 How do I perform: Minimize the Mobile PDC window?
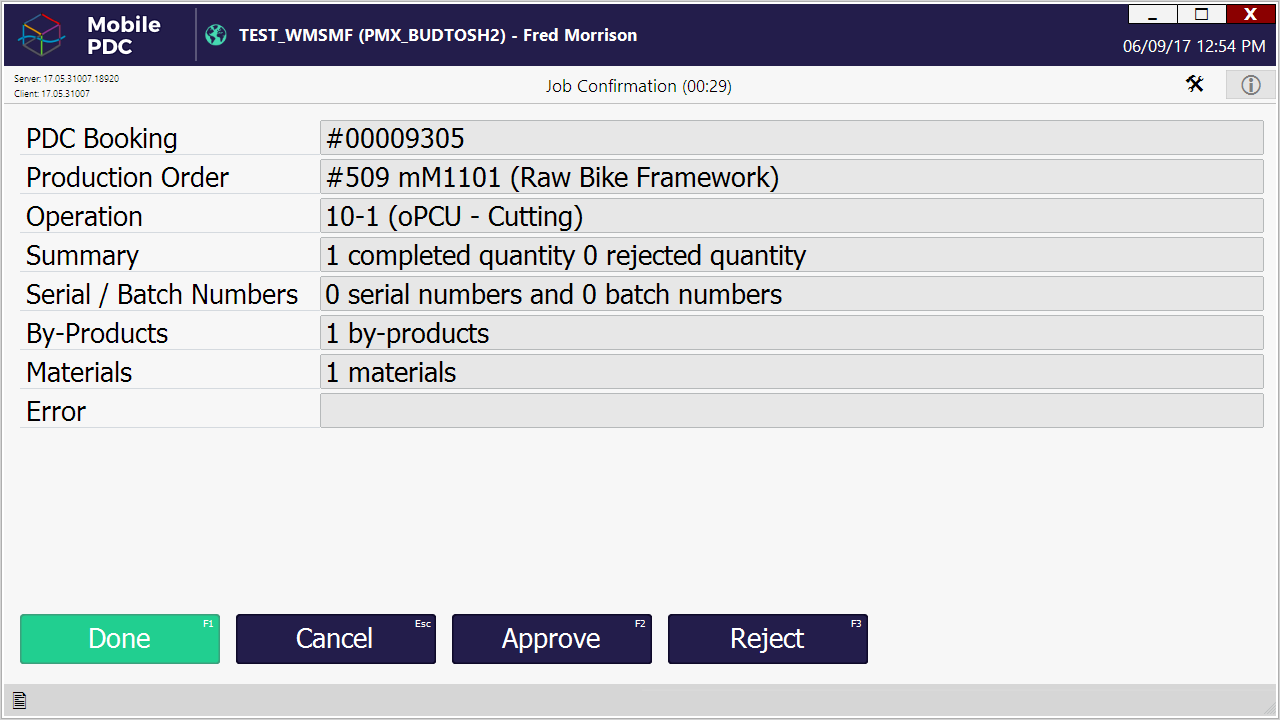click(1153, 14)
